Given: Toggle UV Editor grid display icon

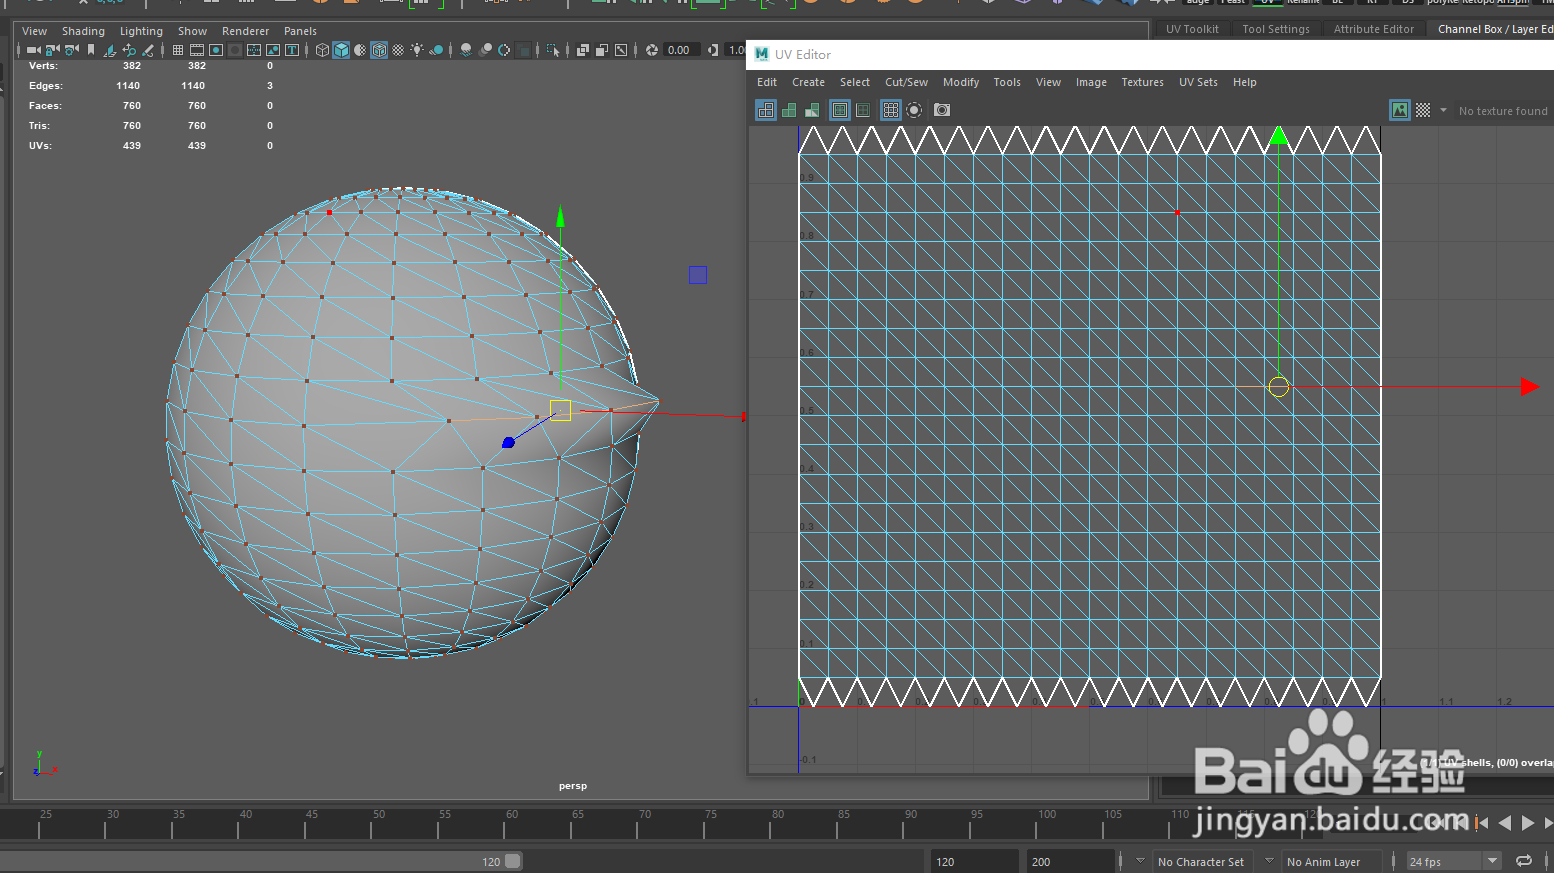Looking at the screenshot, I should [x=891, y=110].
